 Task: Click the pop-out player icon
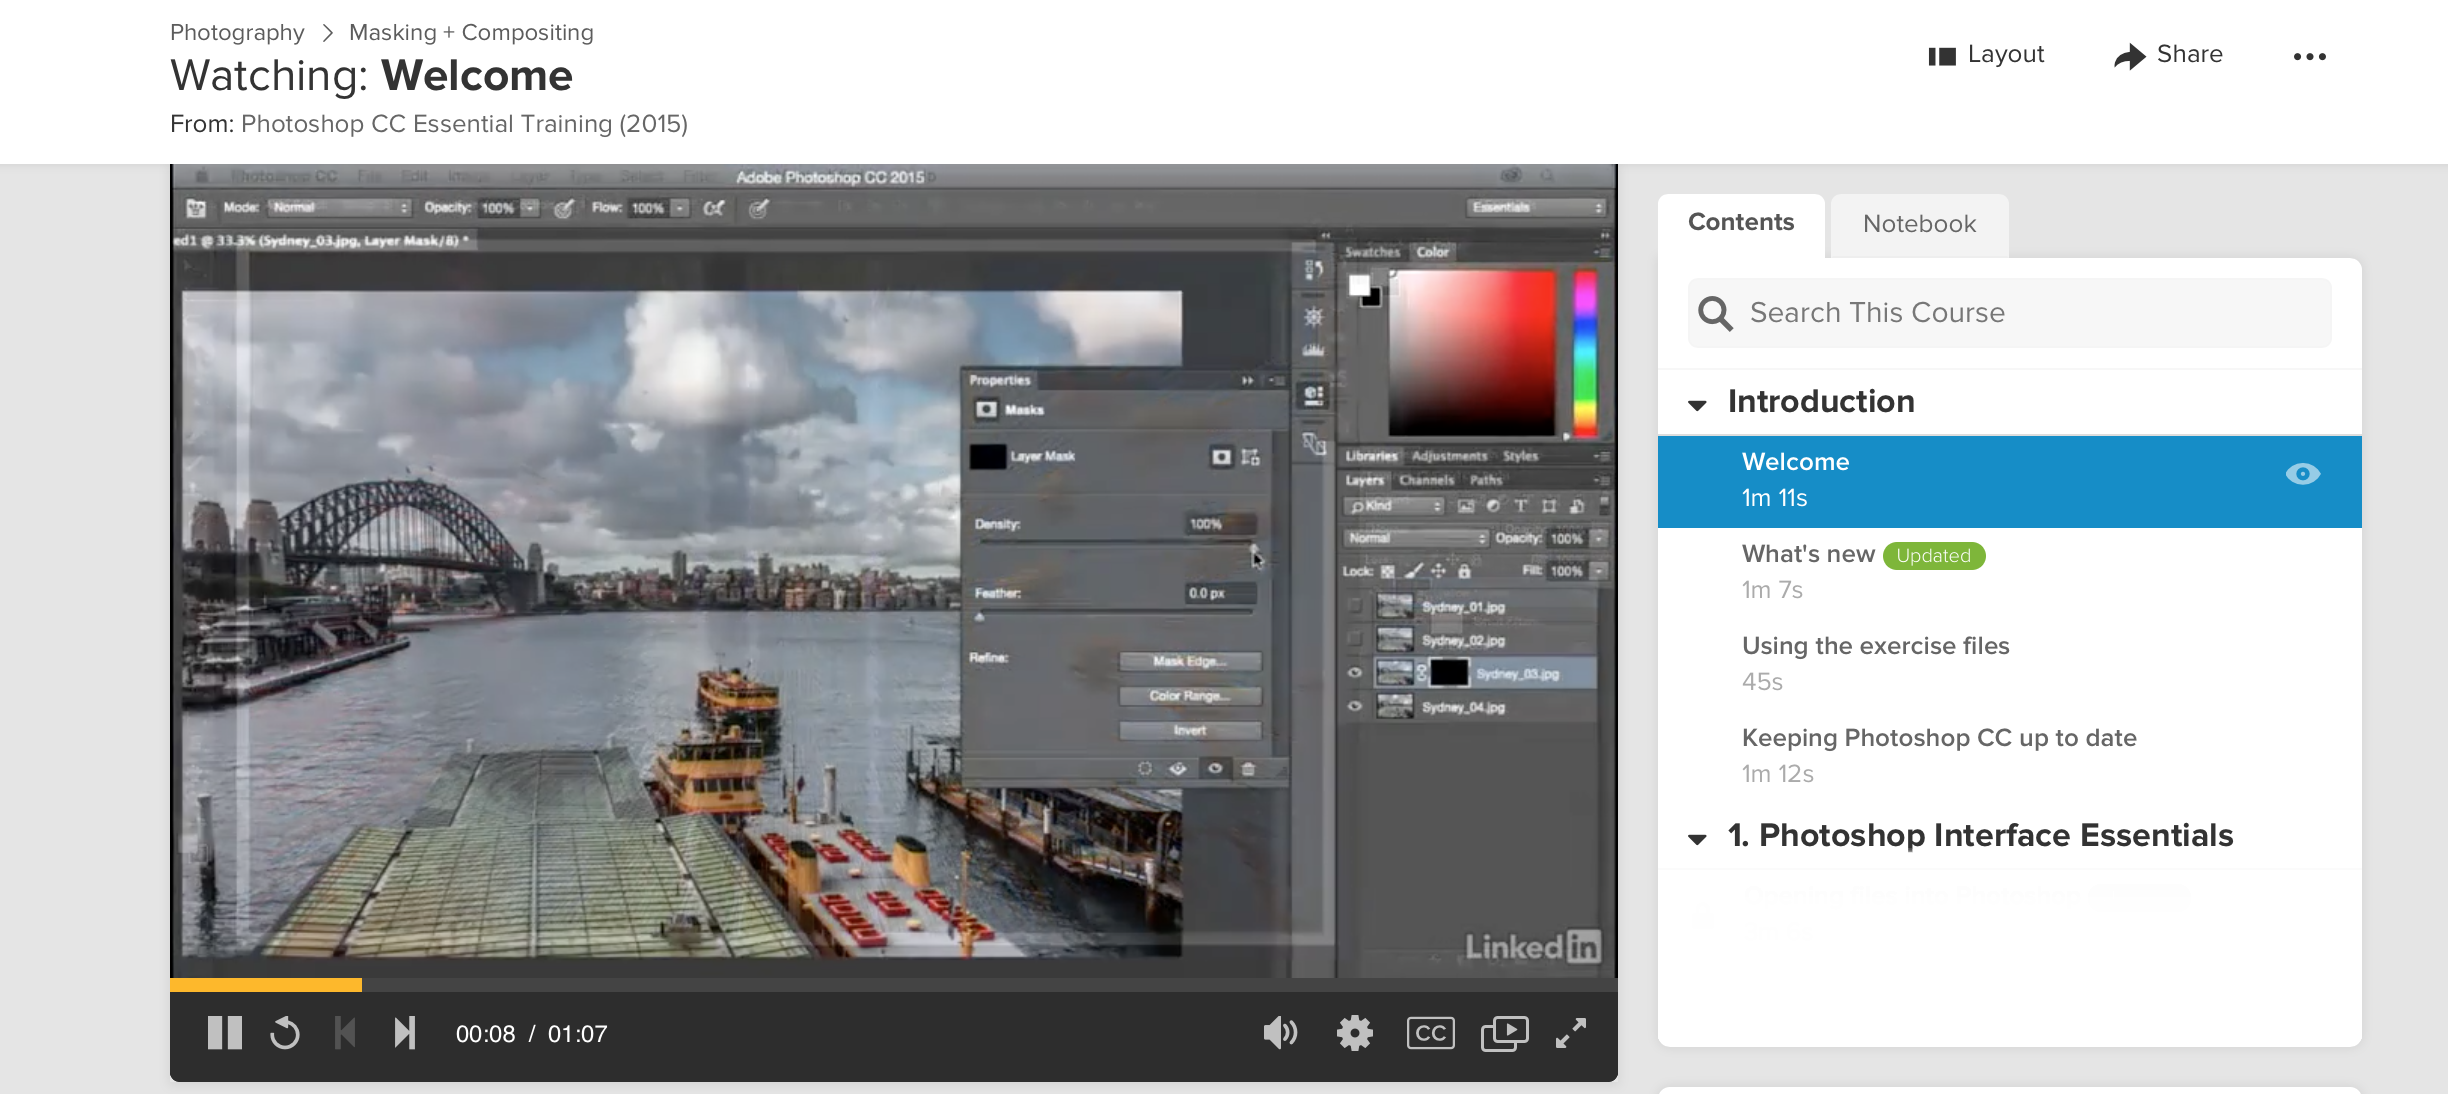[x=1504, y=1033]
